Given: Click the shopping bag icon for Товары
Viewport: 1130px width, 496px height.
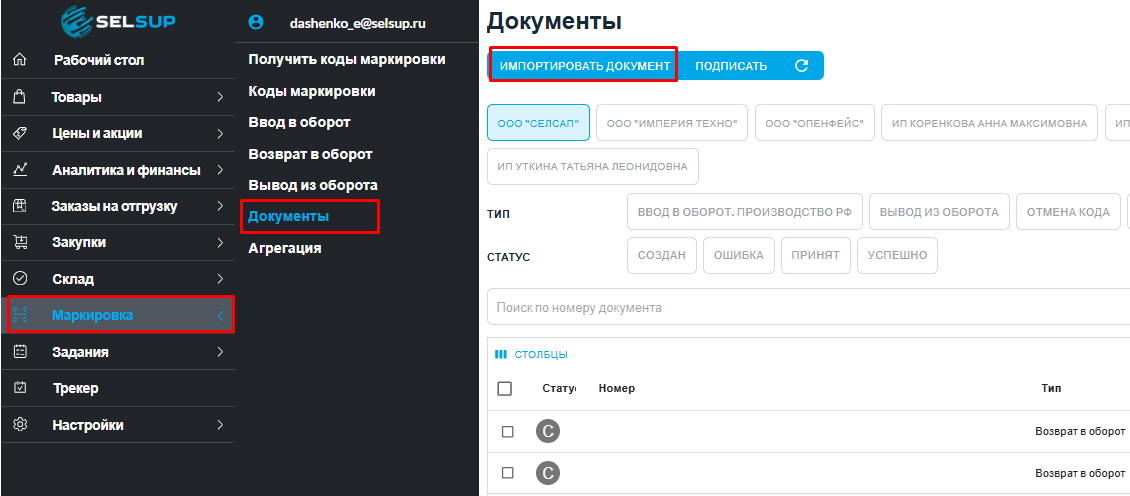Looking at the screenshot, I should coord(19,97).
